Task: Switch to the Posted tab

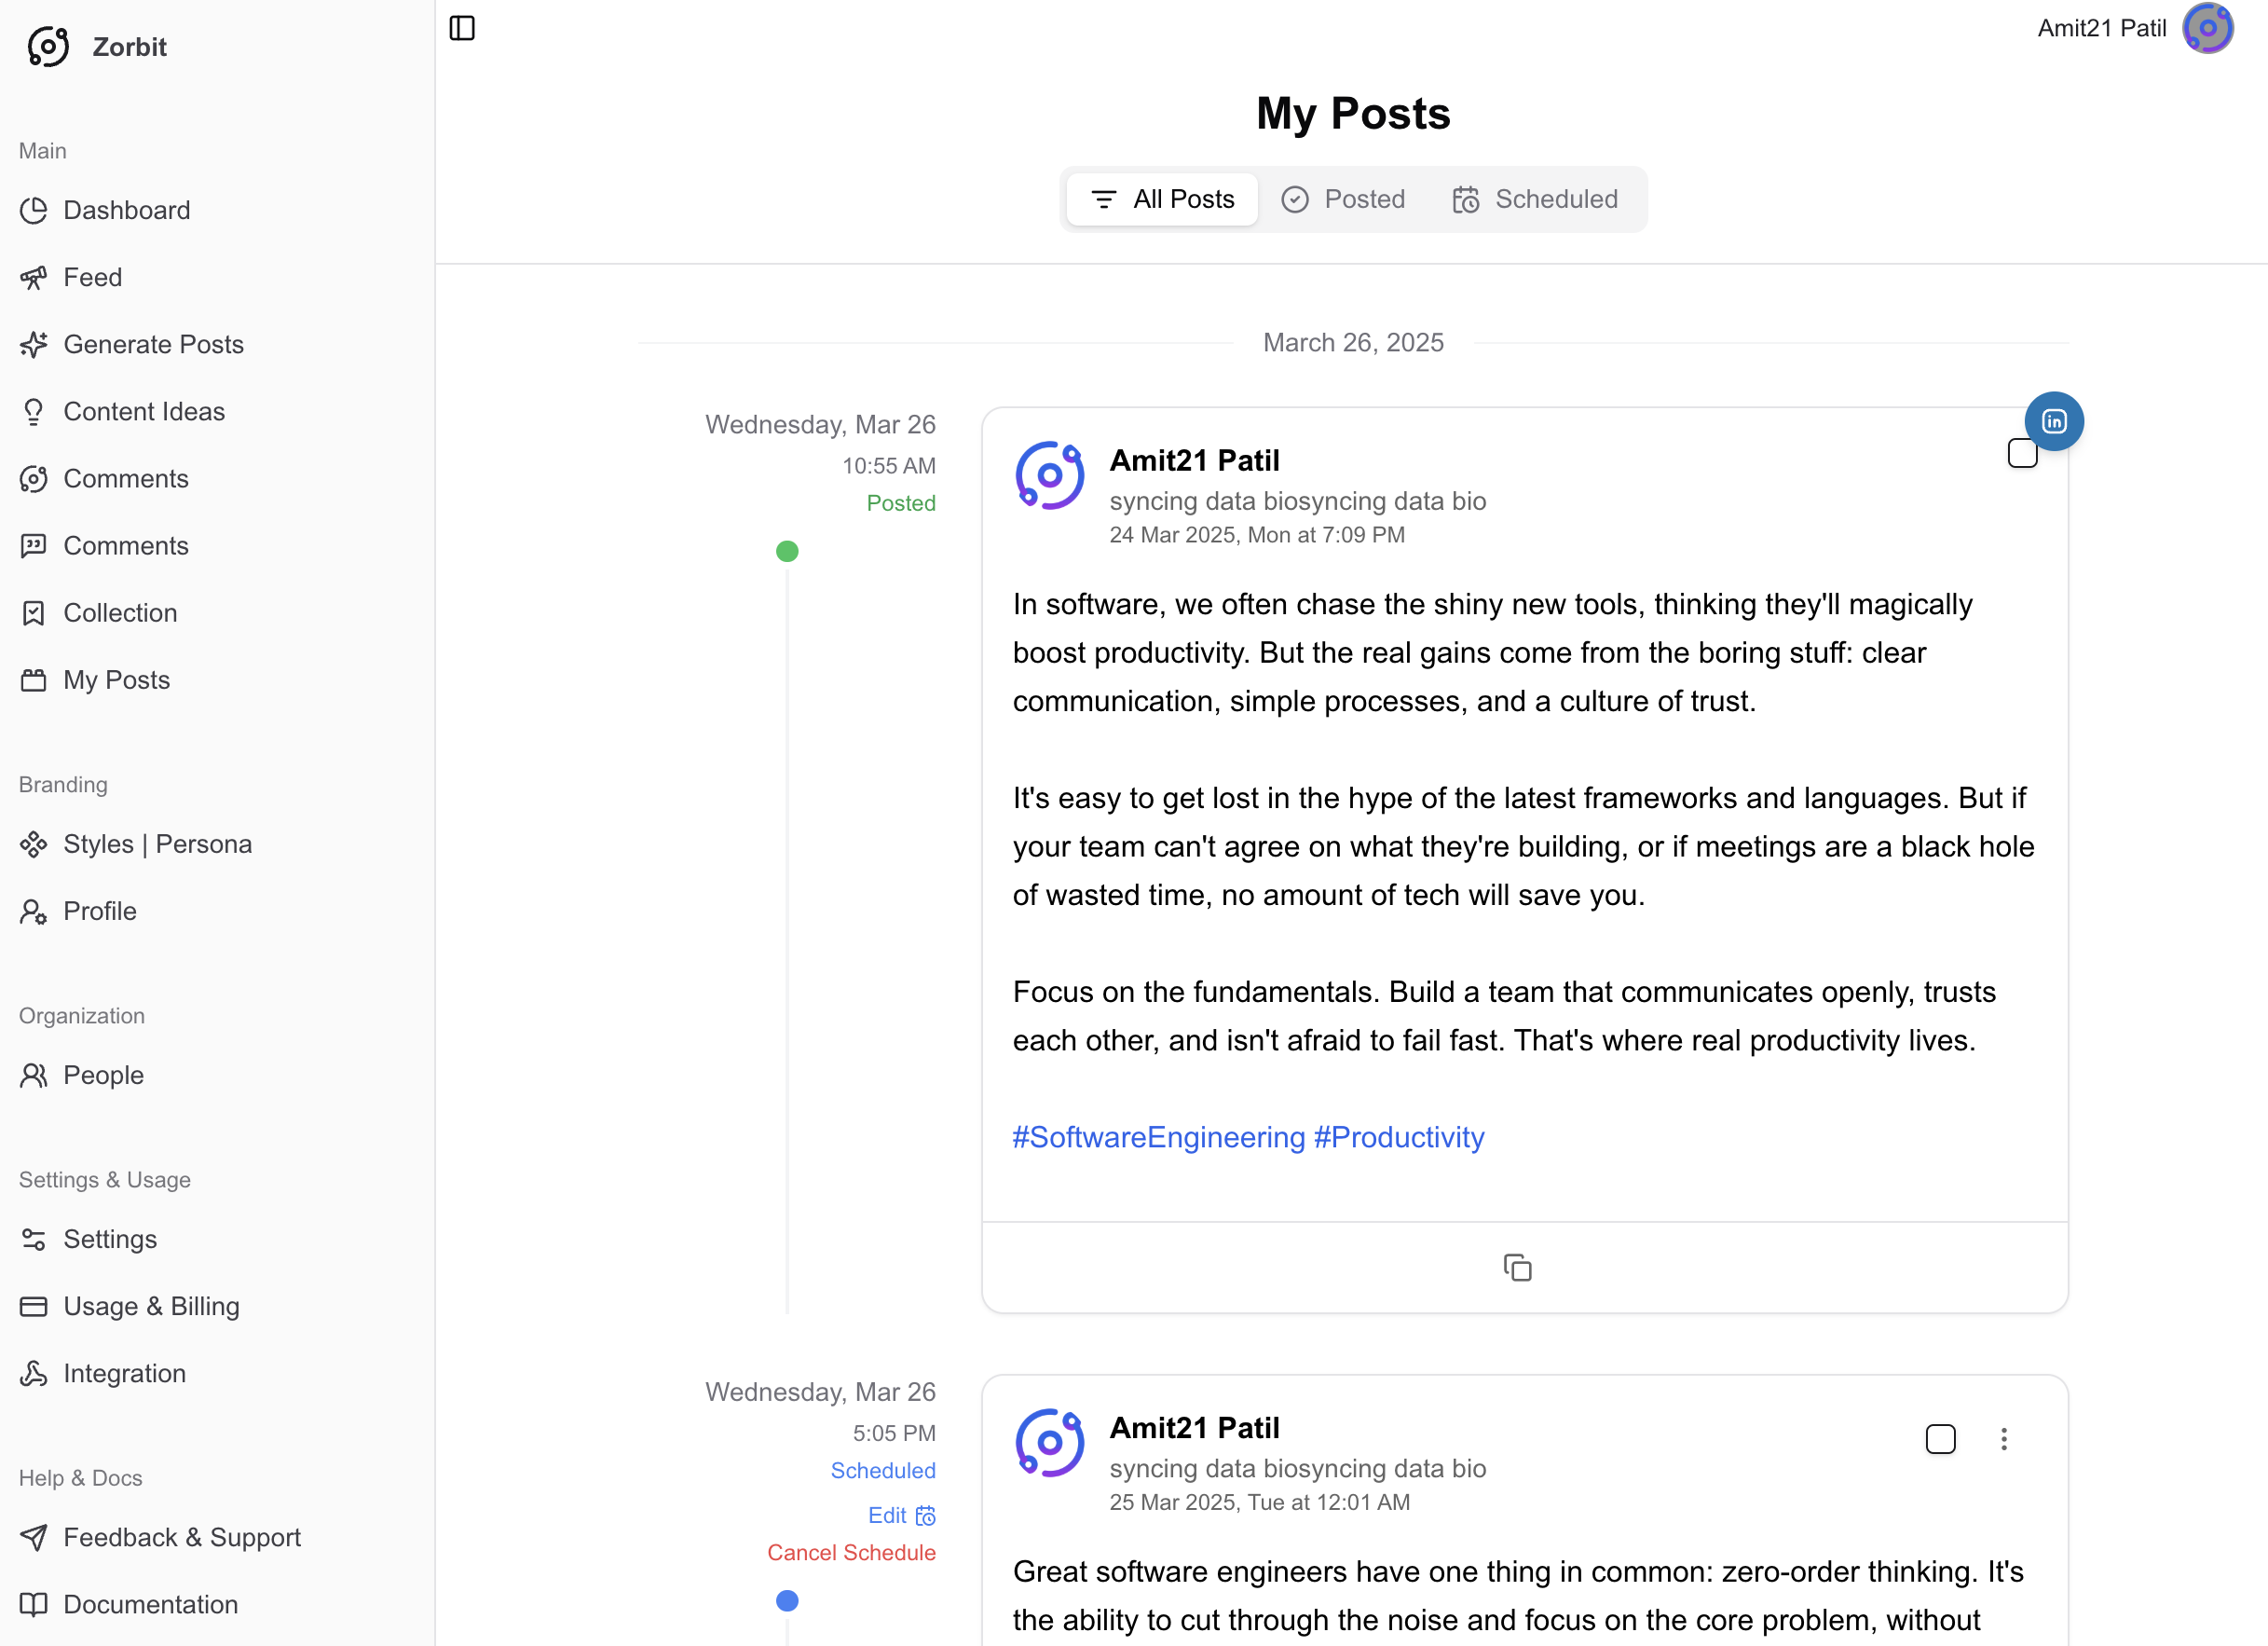Action: click(x=1343, y=199)
